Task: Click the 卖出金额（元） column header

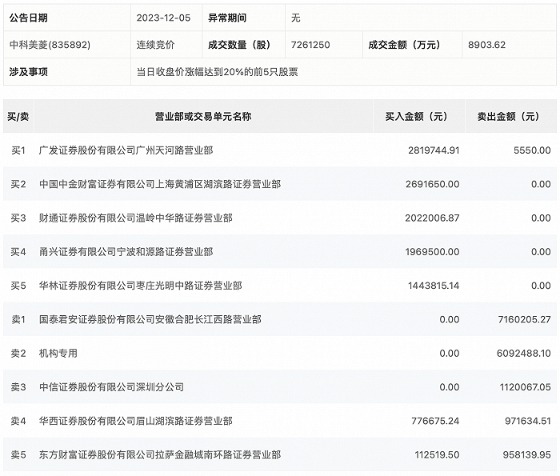Action: click(509, 116)
